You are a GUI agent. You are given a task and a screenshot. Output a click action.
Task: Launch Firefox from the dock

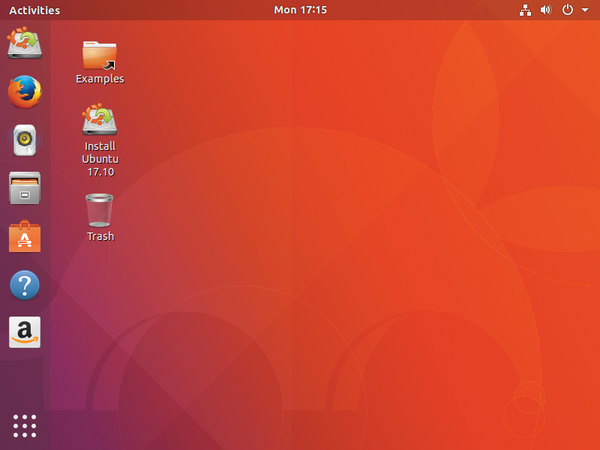click(24, 92)
